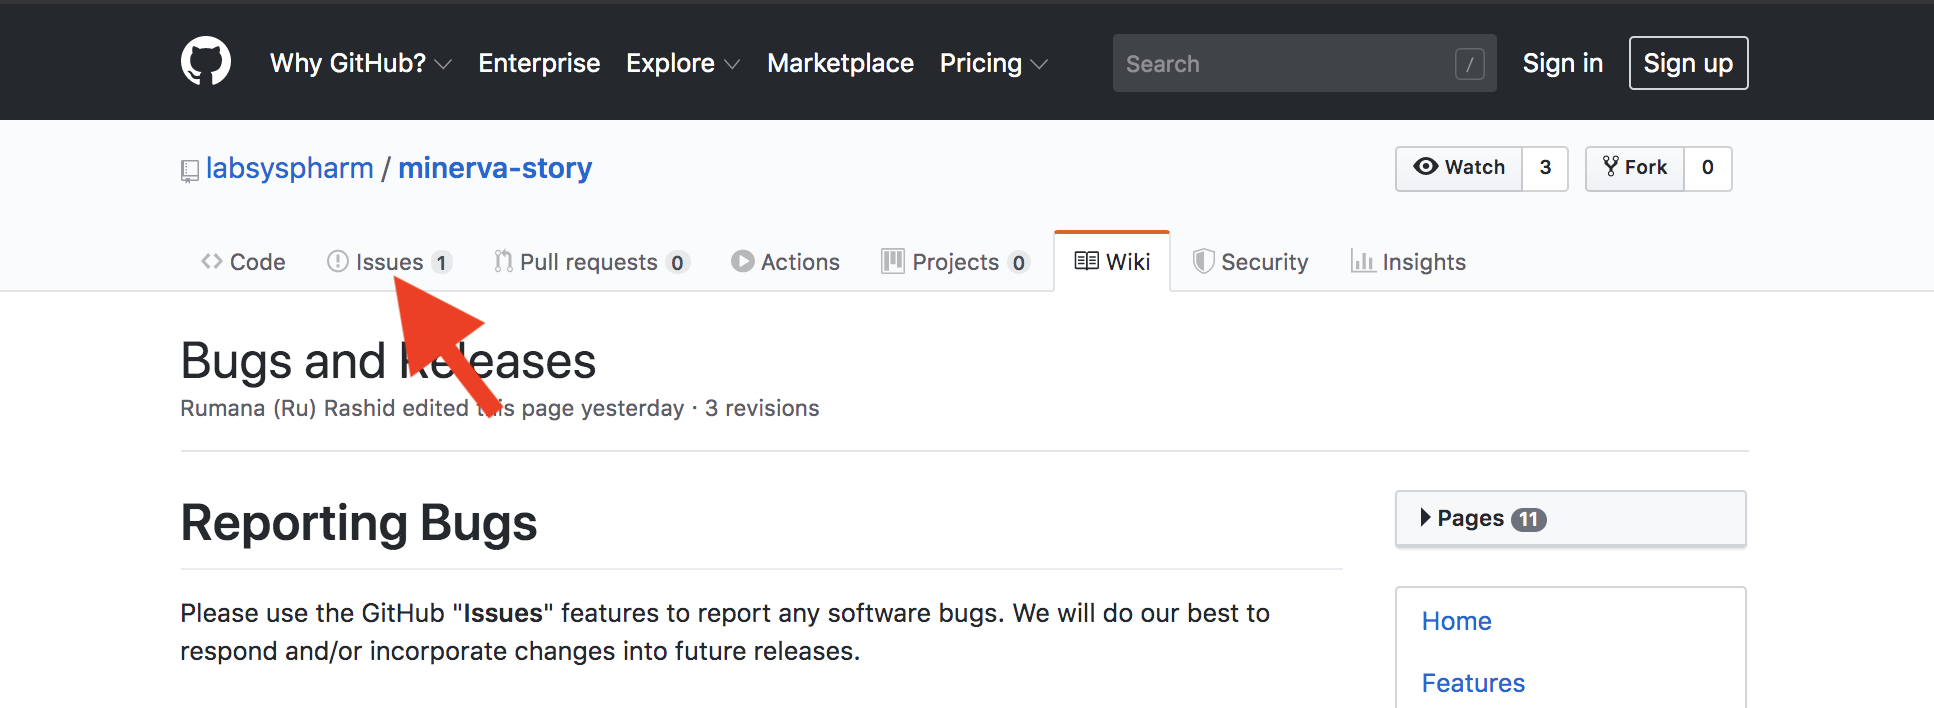Viewport: 1934px width, 708px height.
Task: Select the Wiki tab
Action: tap(1112, 262)
